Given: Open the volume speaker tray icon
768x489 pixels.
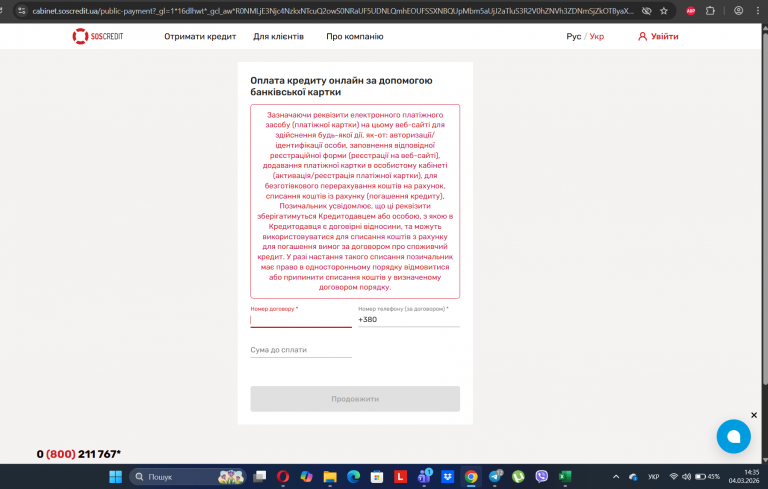Looking at the screenshot, I should (x=686, y=477).
